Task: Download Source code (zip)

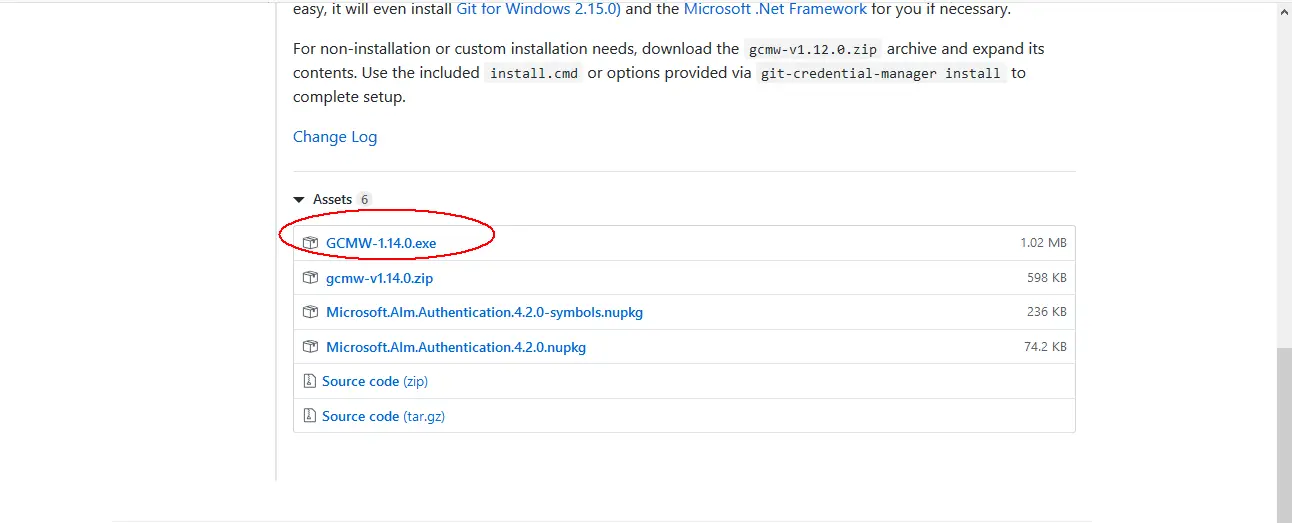Action: (375, 381)
